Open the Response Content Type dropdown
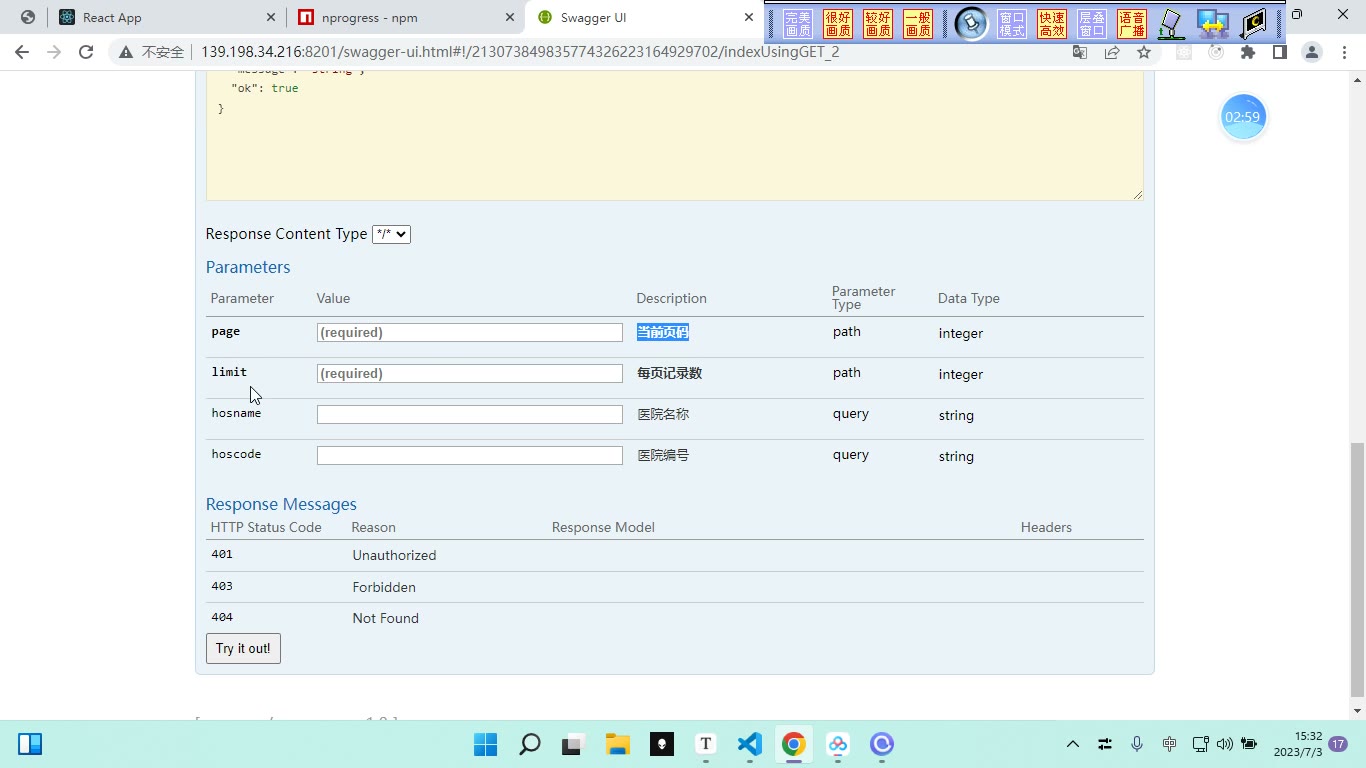This screenshot has height=768, width=1366. pyautogui.click(x=391, y=234)
